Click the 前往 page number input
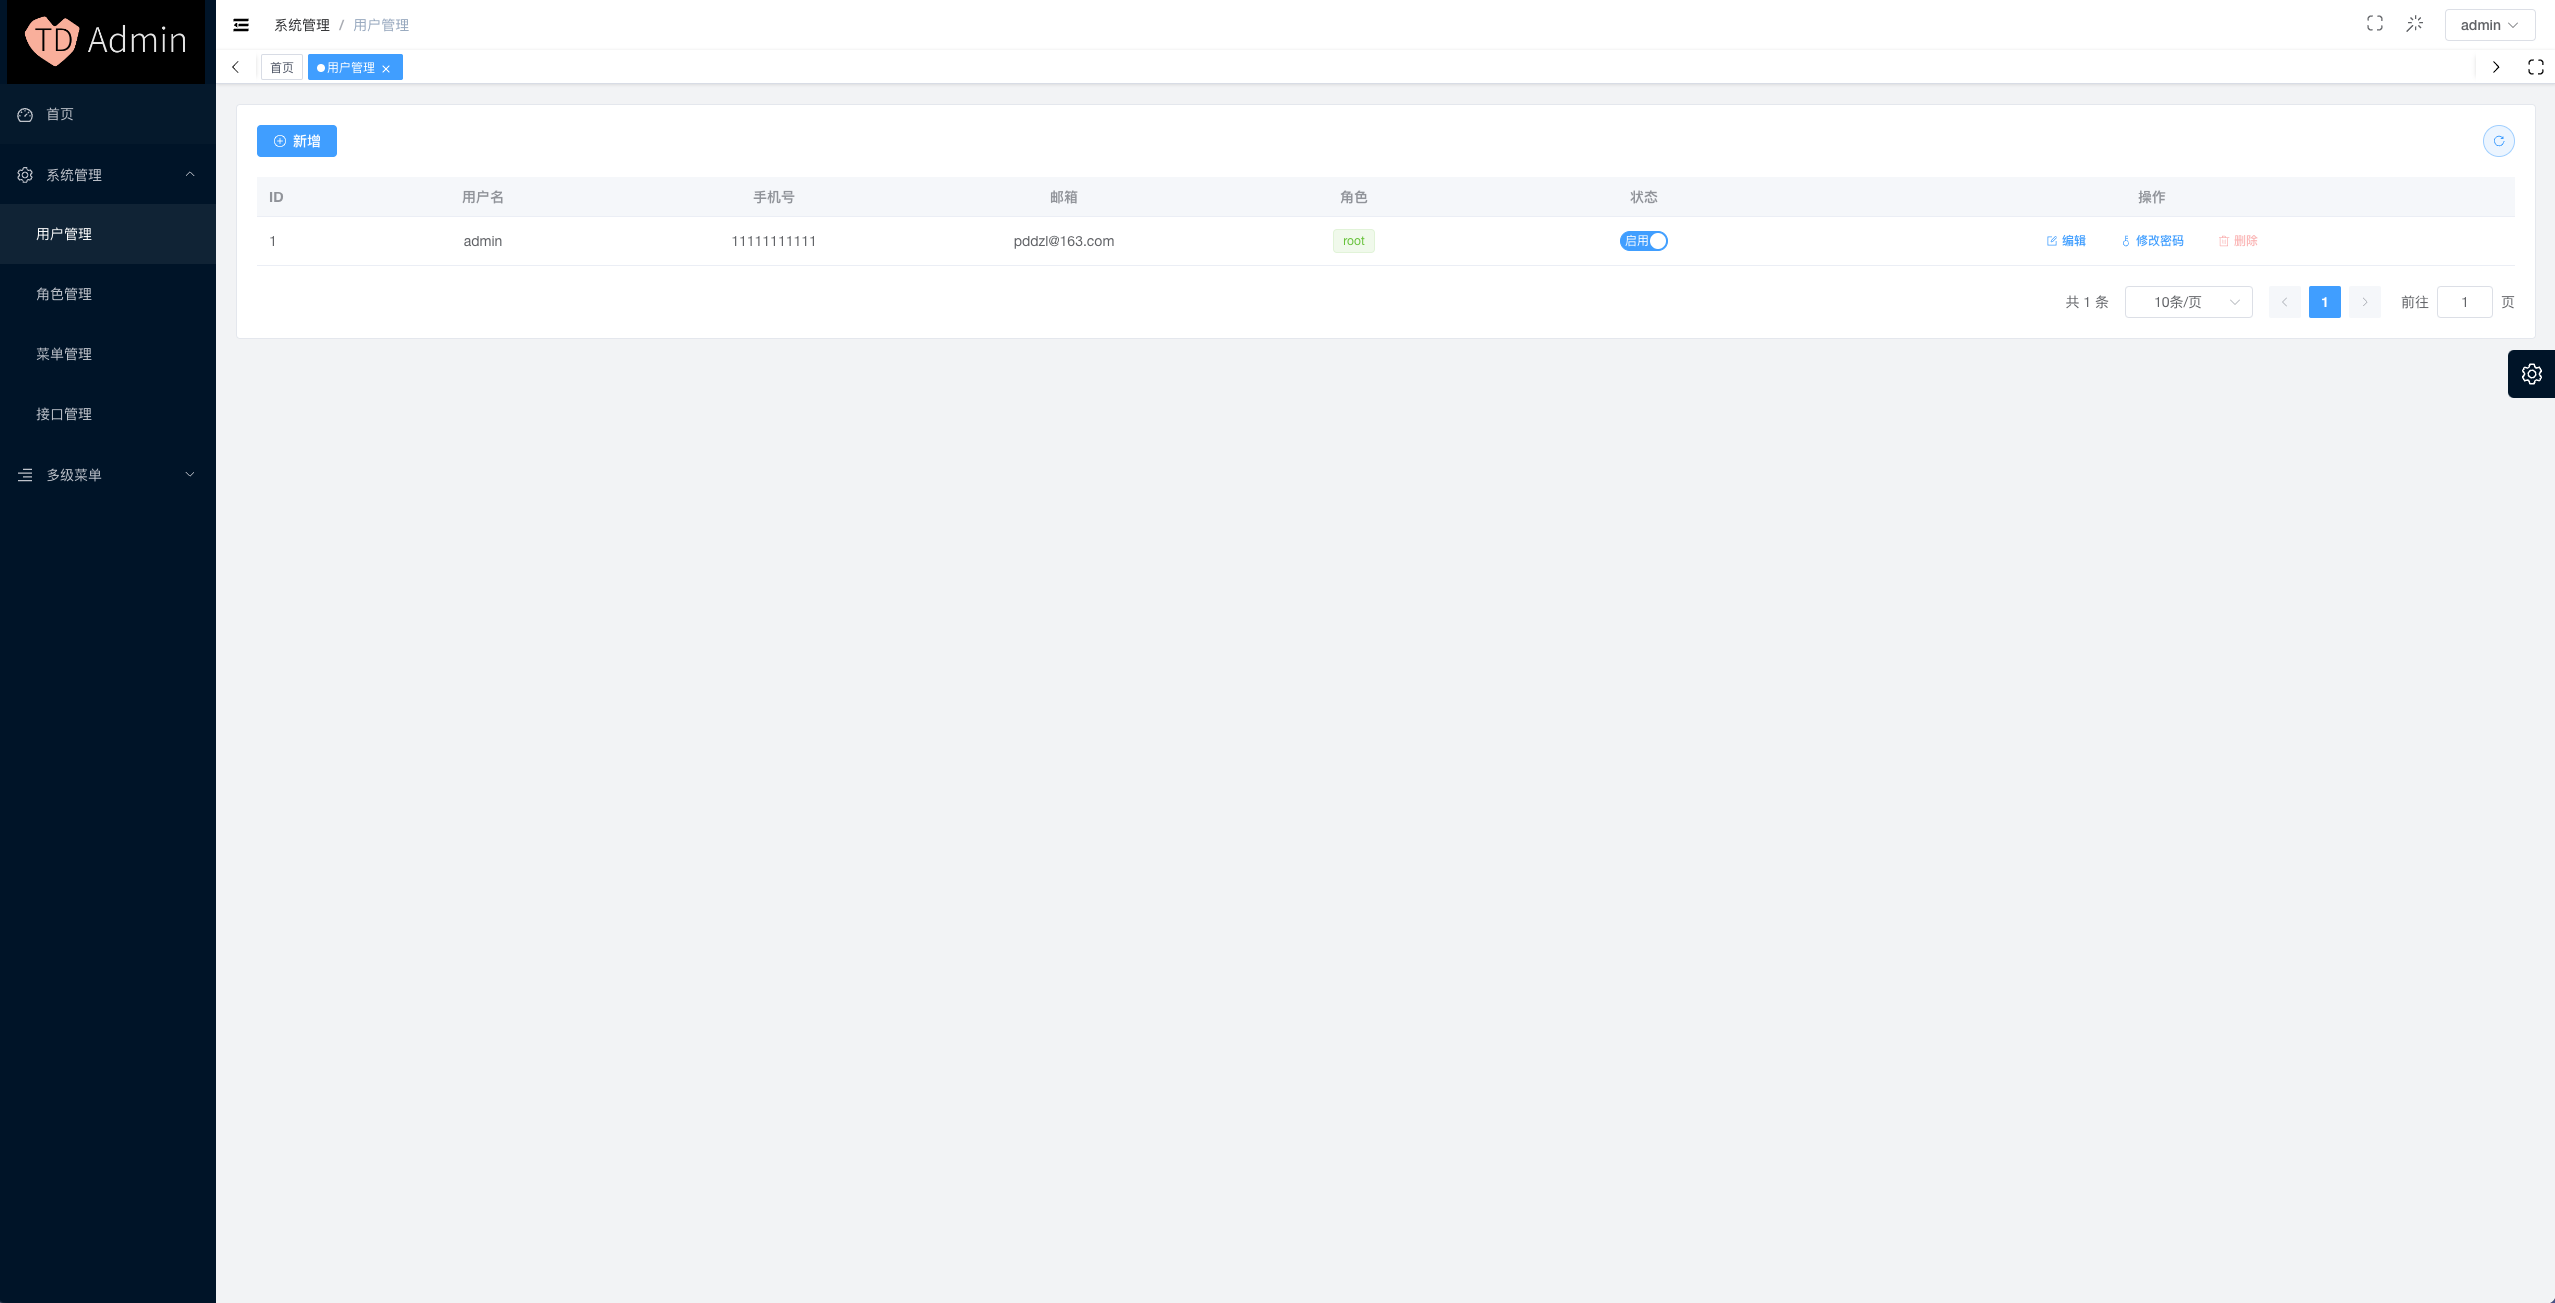Image resolution: width=2555 pixels, height=1303 pixels. [x=2464, y=302]
